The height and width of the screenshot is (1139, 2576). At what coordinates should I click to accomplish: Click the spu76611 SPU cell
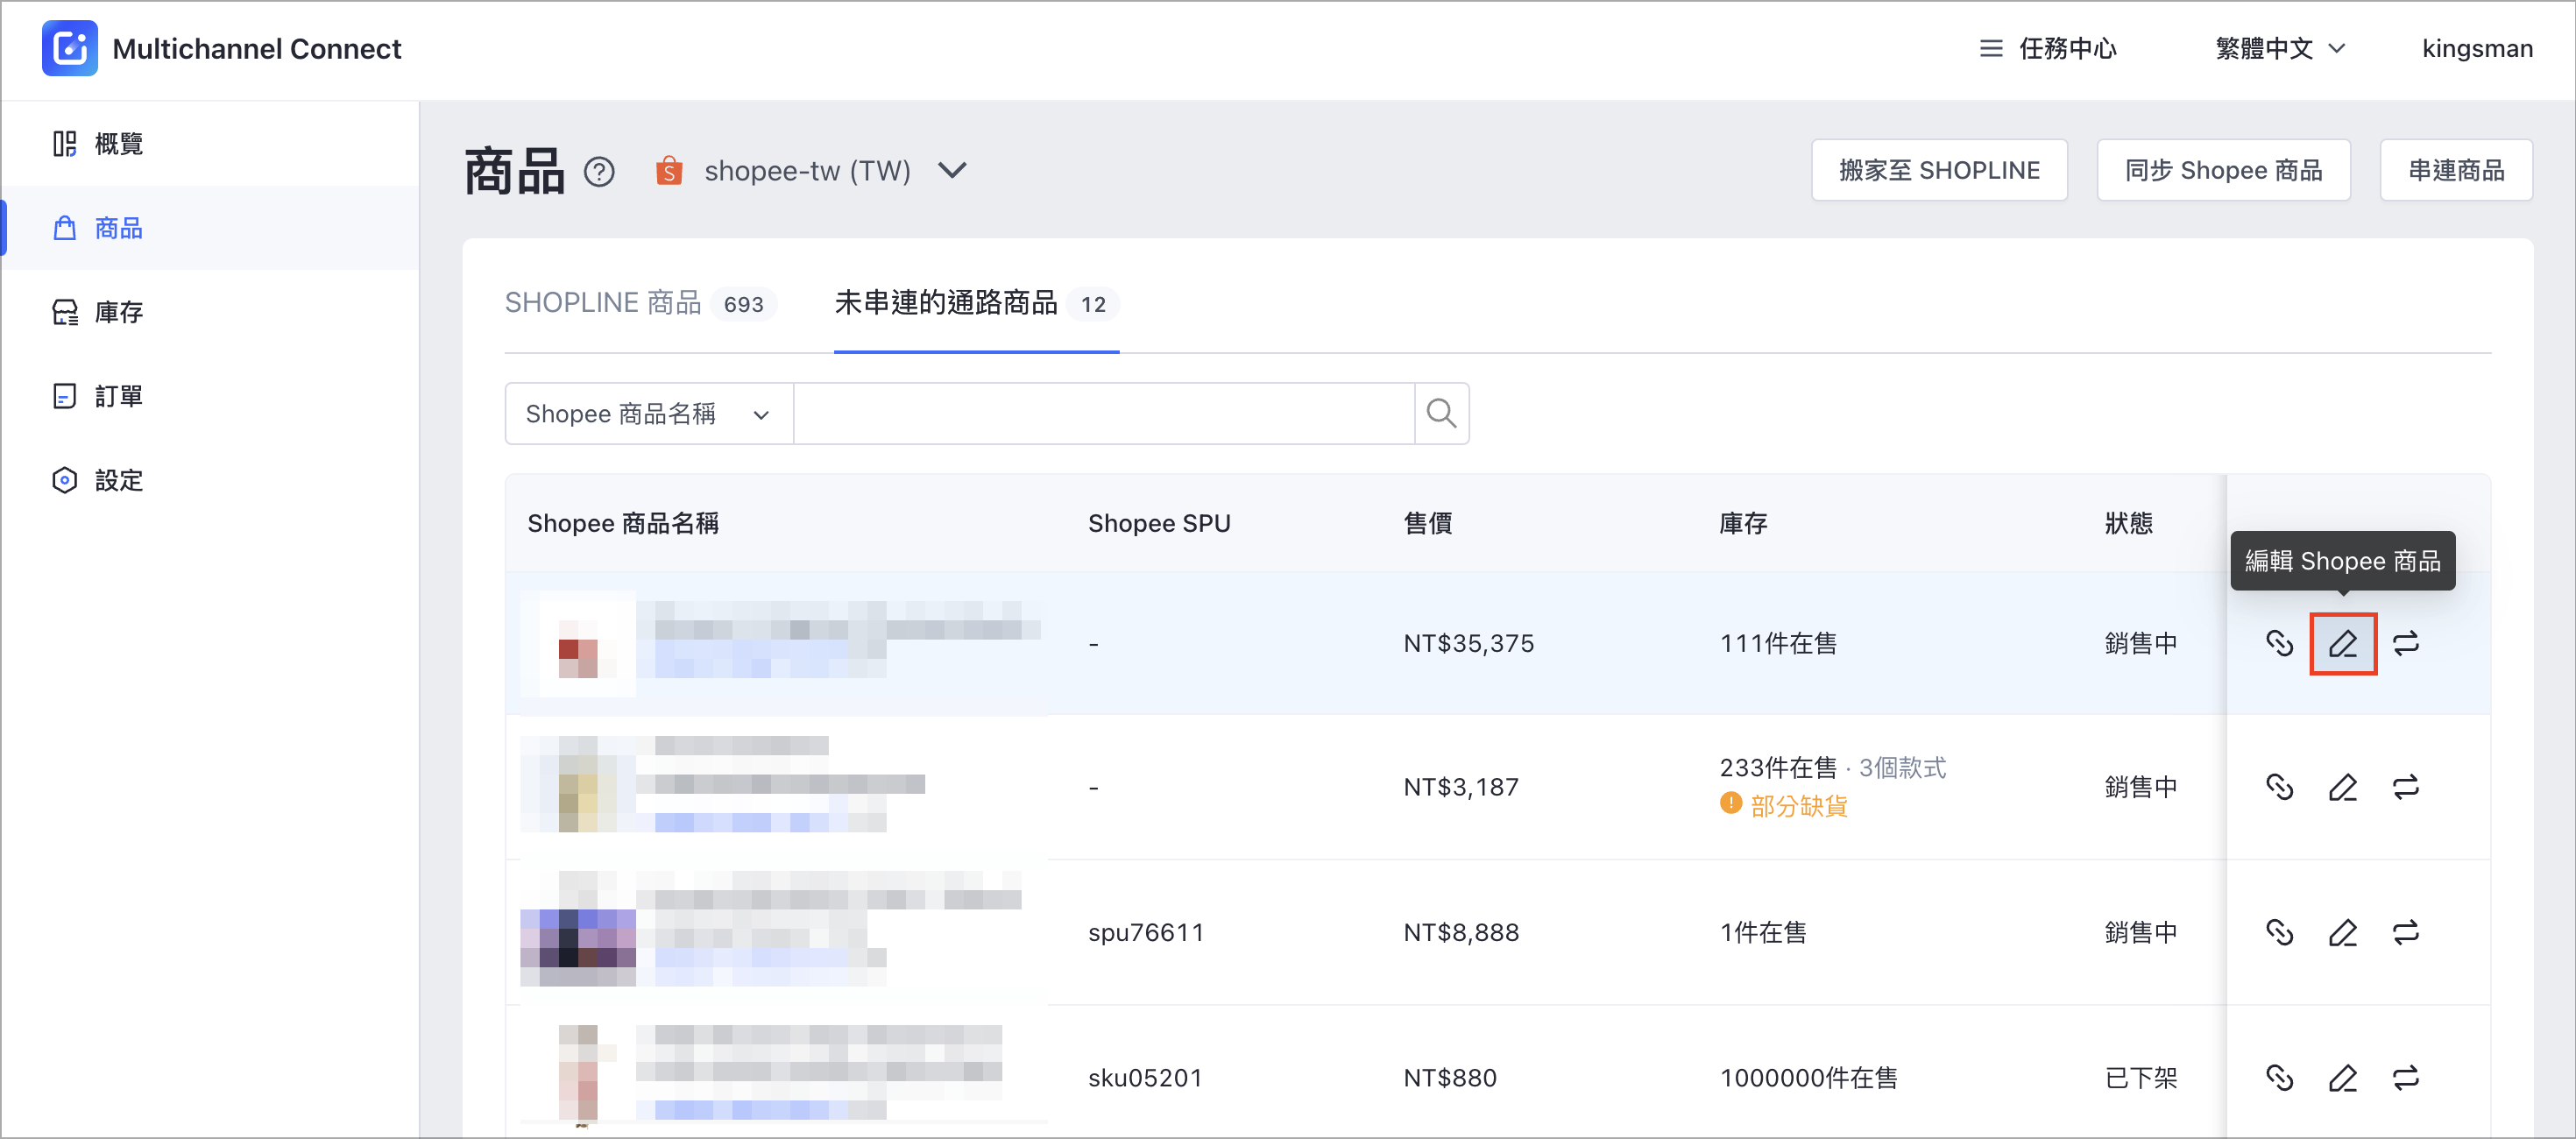(x=1146, y=933)
